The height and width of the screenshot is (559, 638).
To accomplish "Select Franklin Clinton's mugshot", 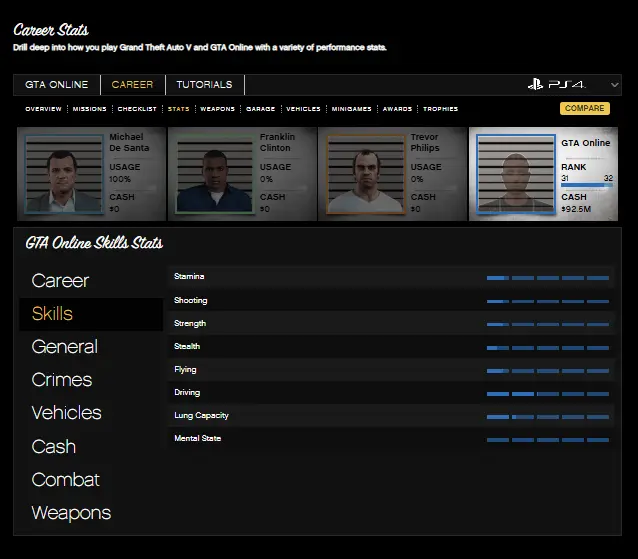I will point(214,174).
